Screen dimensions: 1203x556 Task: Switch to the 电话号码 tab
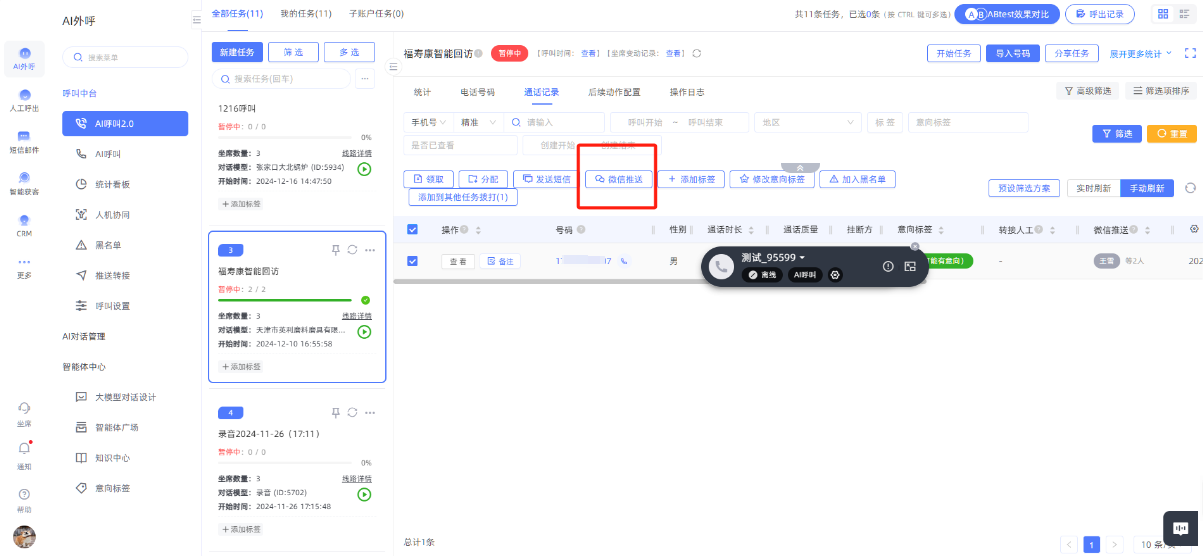(x=477, y=92)
